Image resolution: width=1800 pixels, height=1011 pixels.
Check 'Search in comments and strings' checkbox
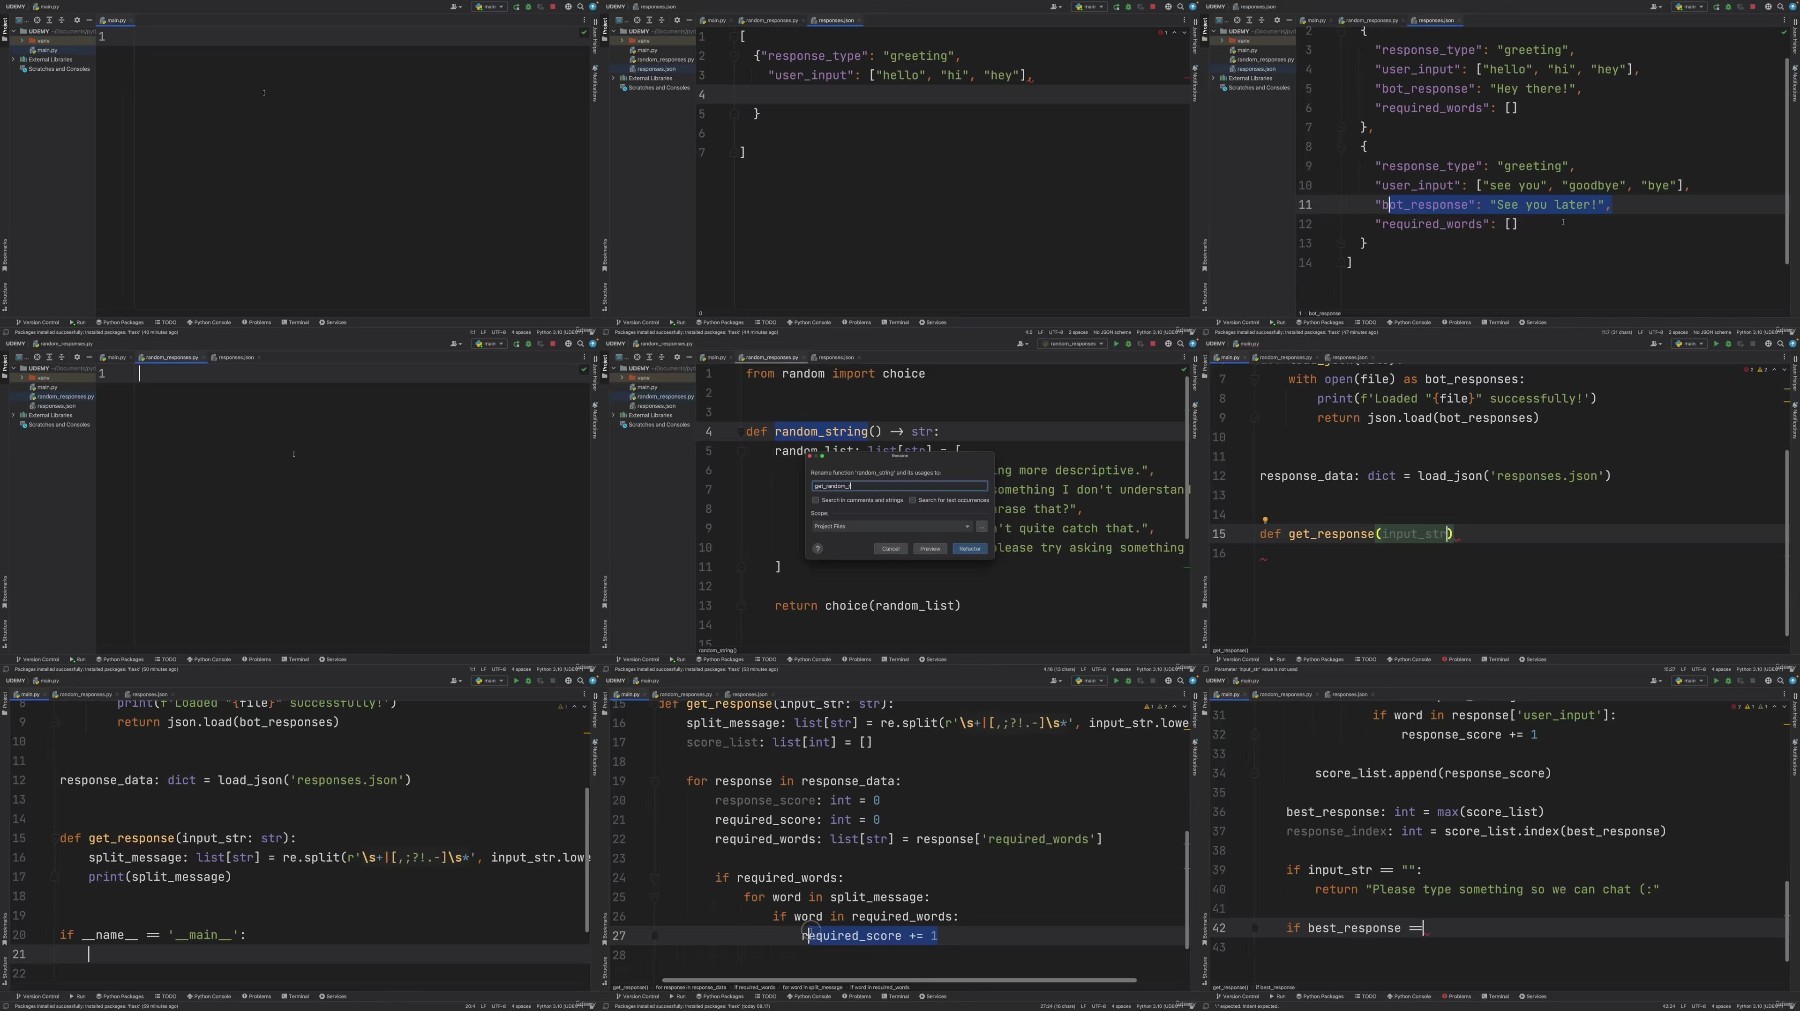pyautogui.click(x=815, y=500)
